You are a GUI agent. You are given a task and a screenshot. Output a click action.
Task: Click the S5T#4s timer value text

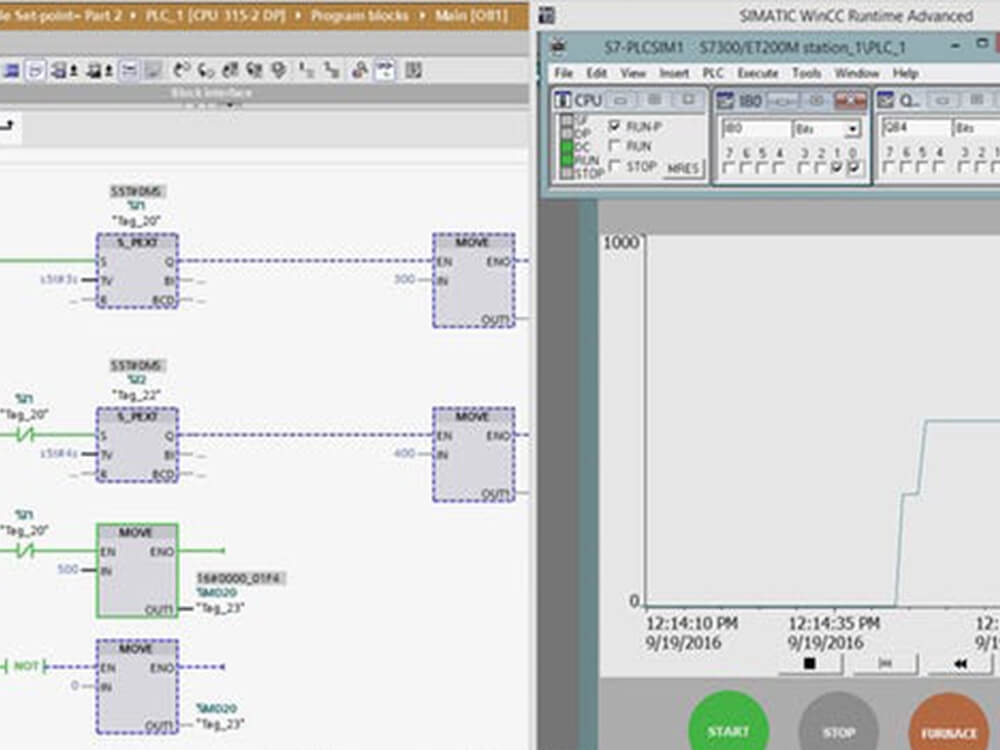pyautogui.click(x=59, y=453)
